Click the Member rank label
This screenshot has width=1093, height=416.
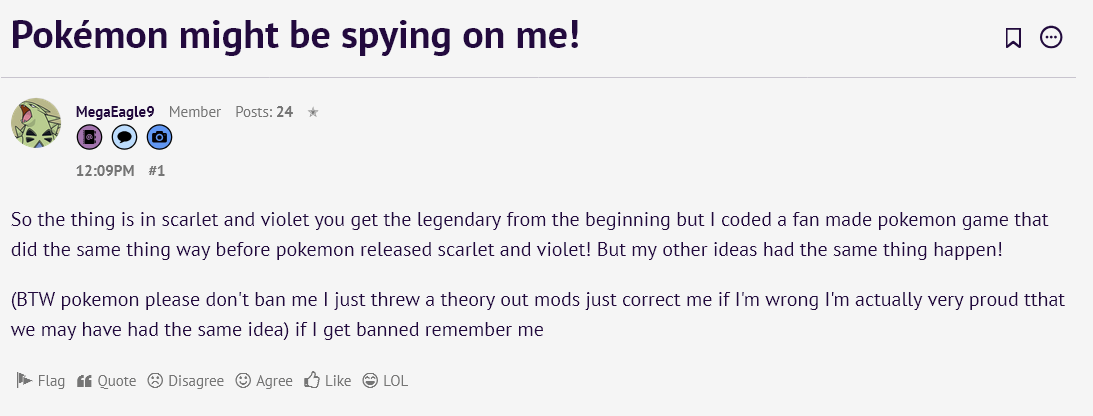click(195, 112)
